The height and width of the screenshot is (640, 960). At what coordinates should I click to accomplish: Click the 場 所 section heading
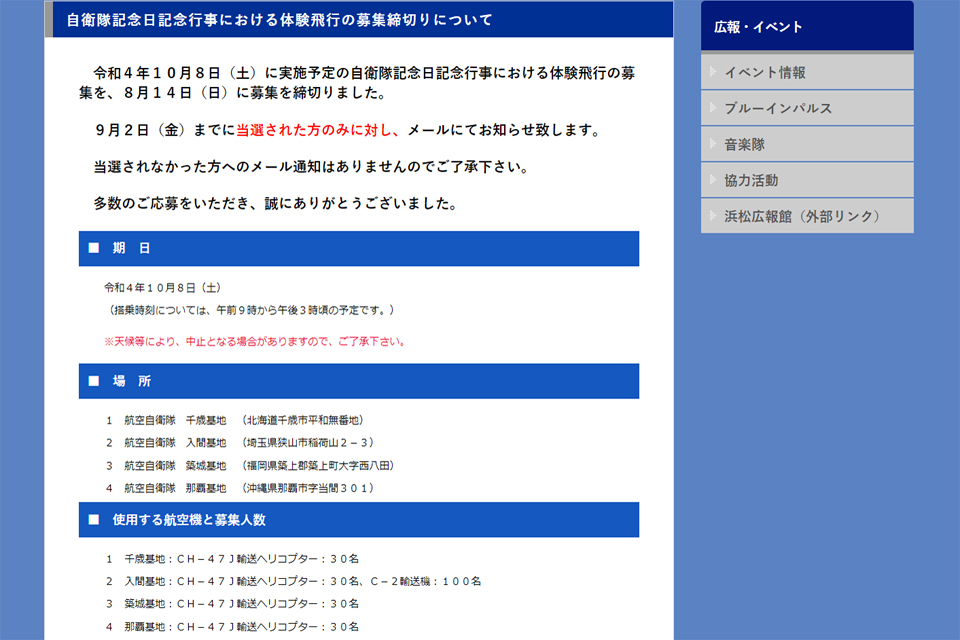359,381
